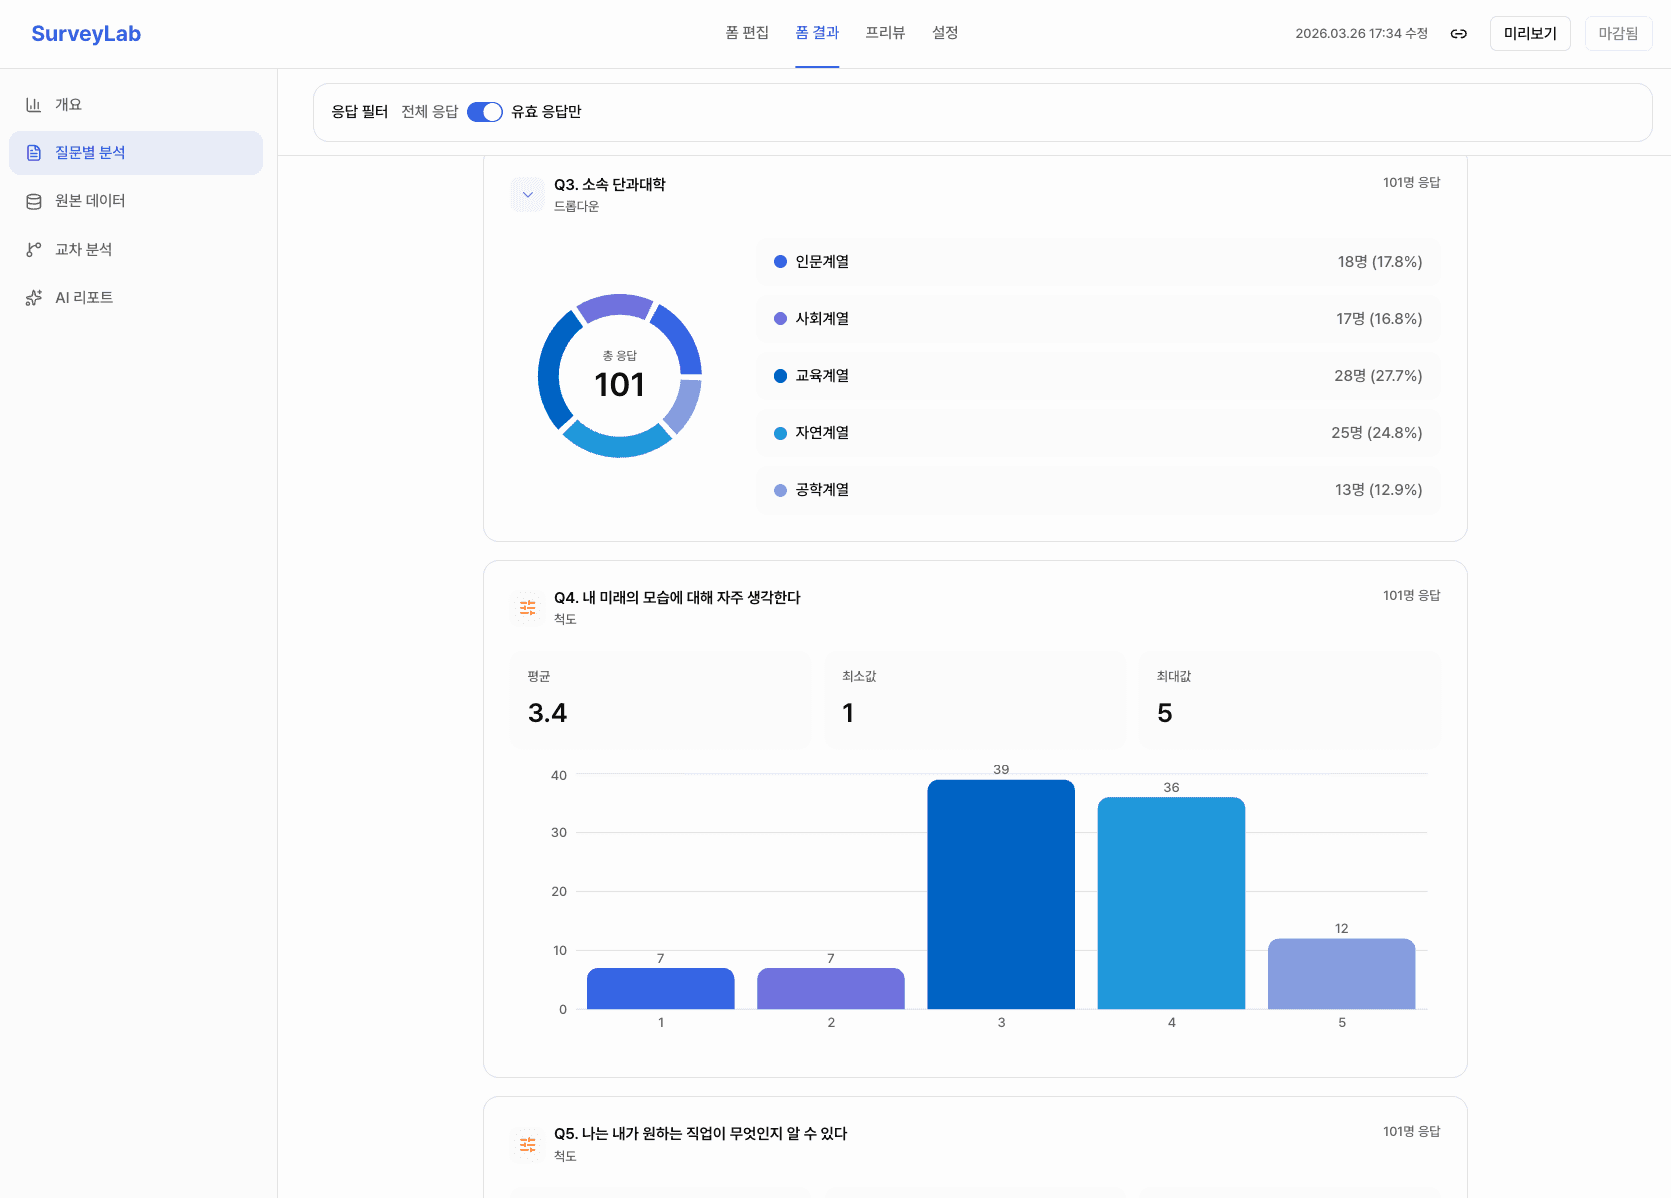Click the 미리보기 preview button
1671x1198 pixels.
1530,33
